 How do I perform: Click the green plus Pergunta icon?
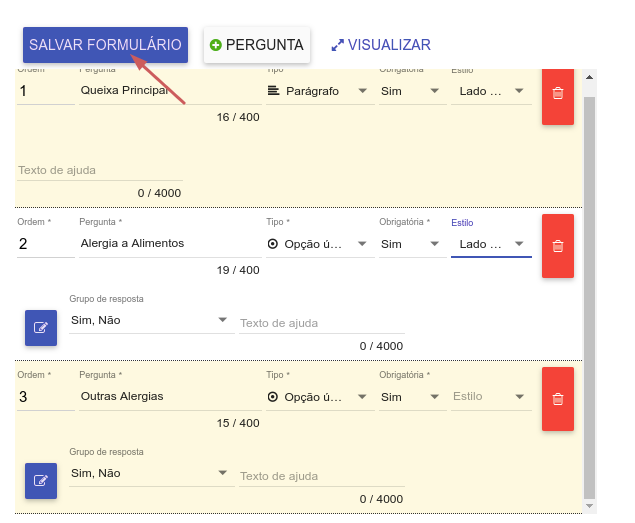[214, 45]
